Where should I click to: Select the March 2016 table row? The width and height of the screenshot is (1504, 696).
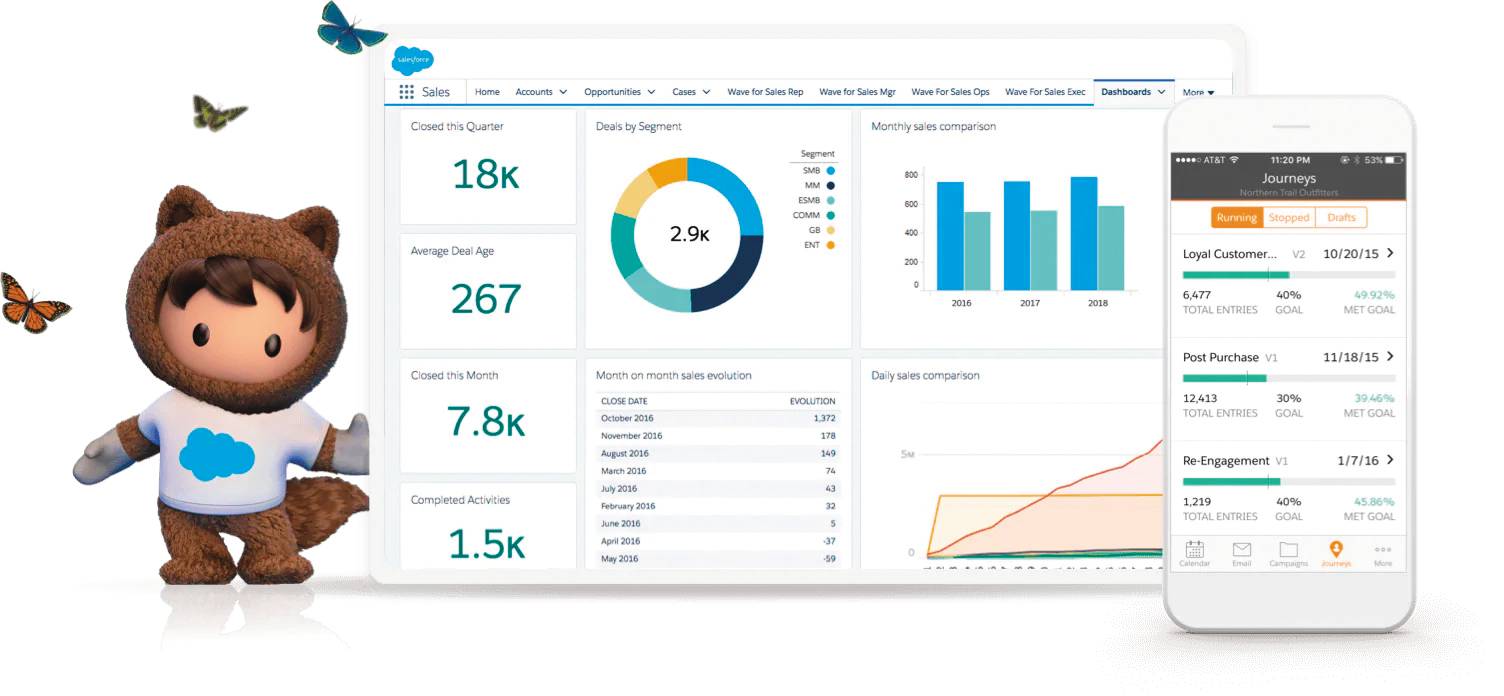(x=718, y=471)
